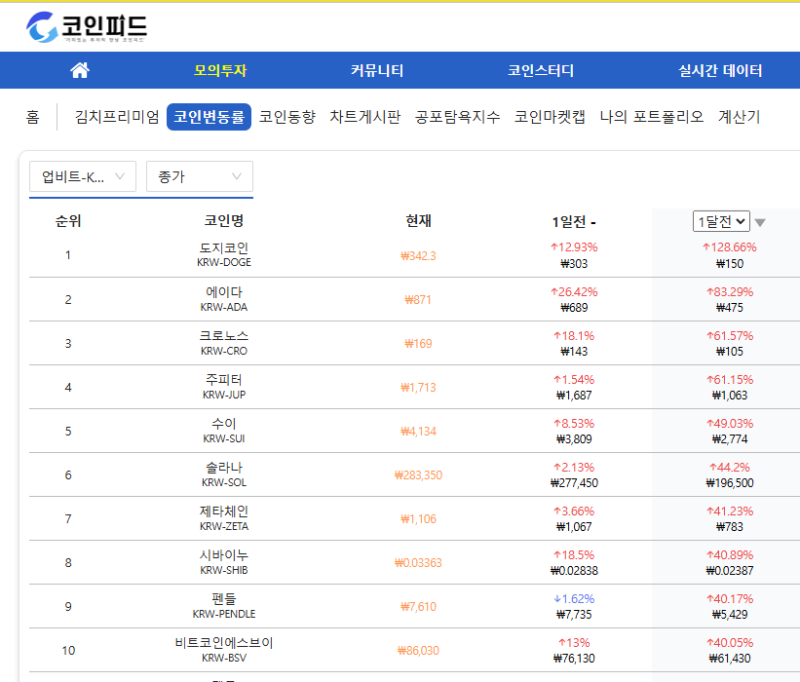Click the 코인명 column header
This screenshot has height=682, width=800.
coord(224,221)
